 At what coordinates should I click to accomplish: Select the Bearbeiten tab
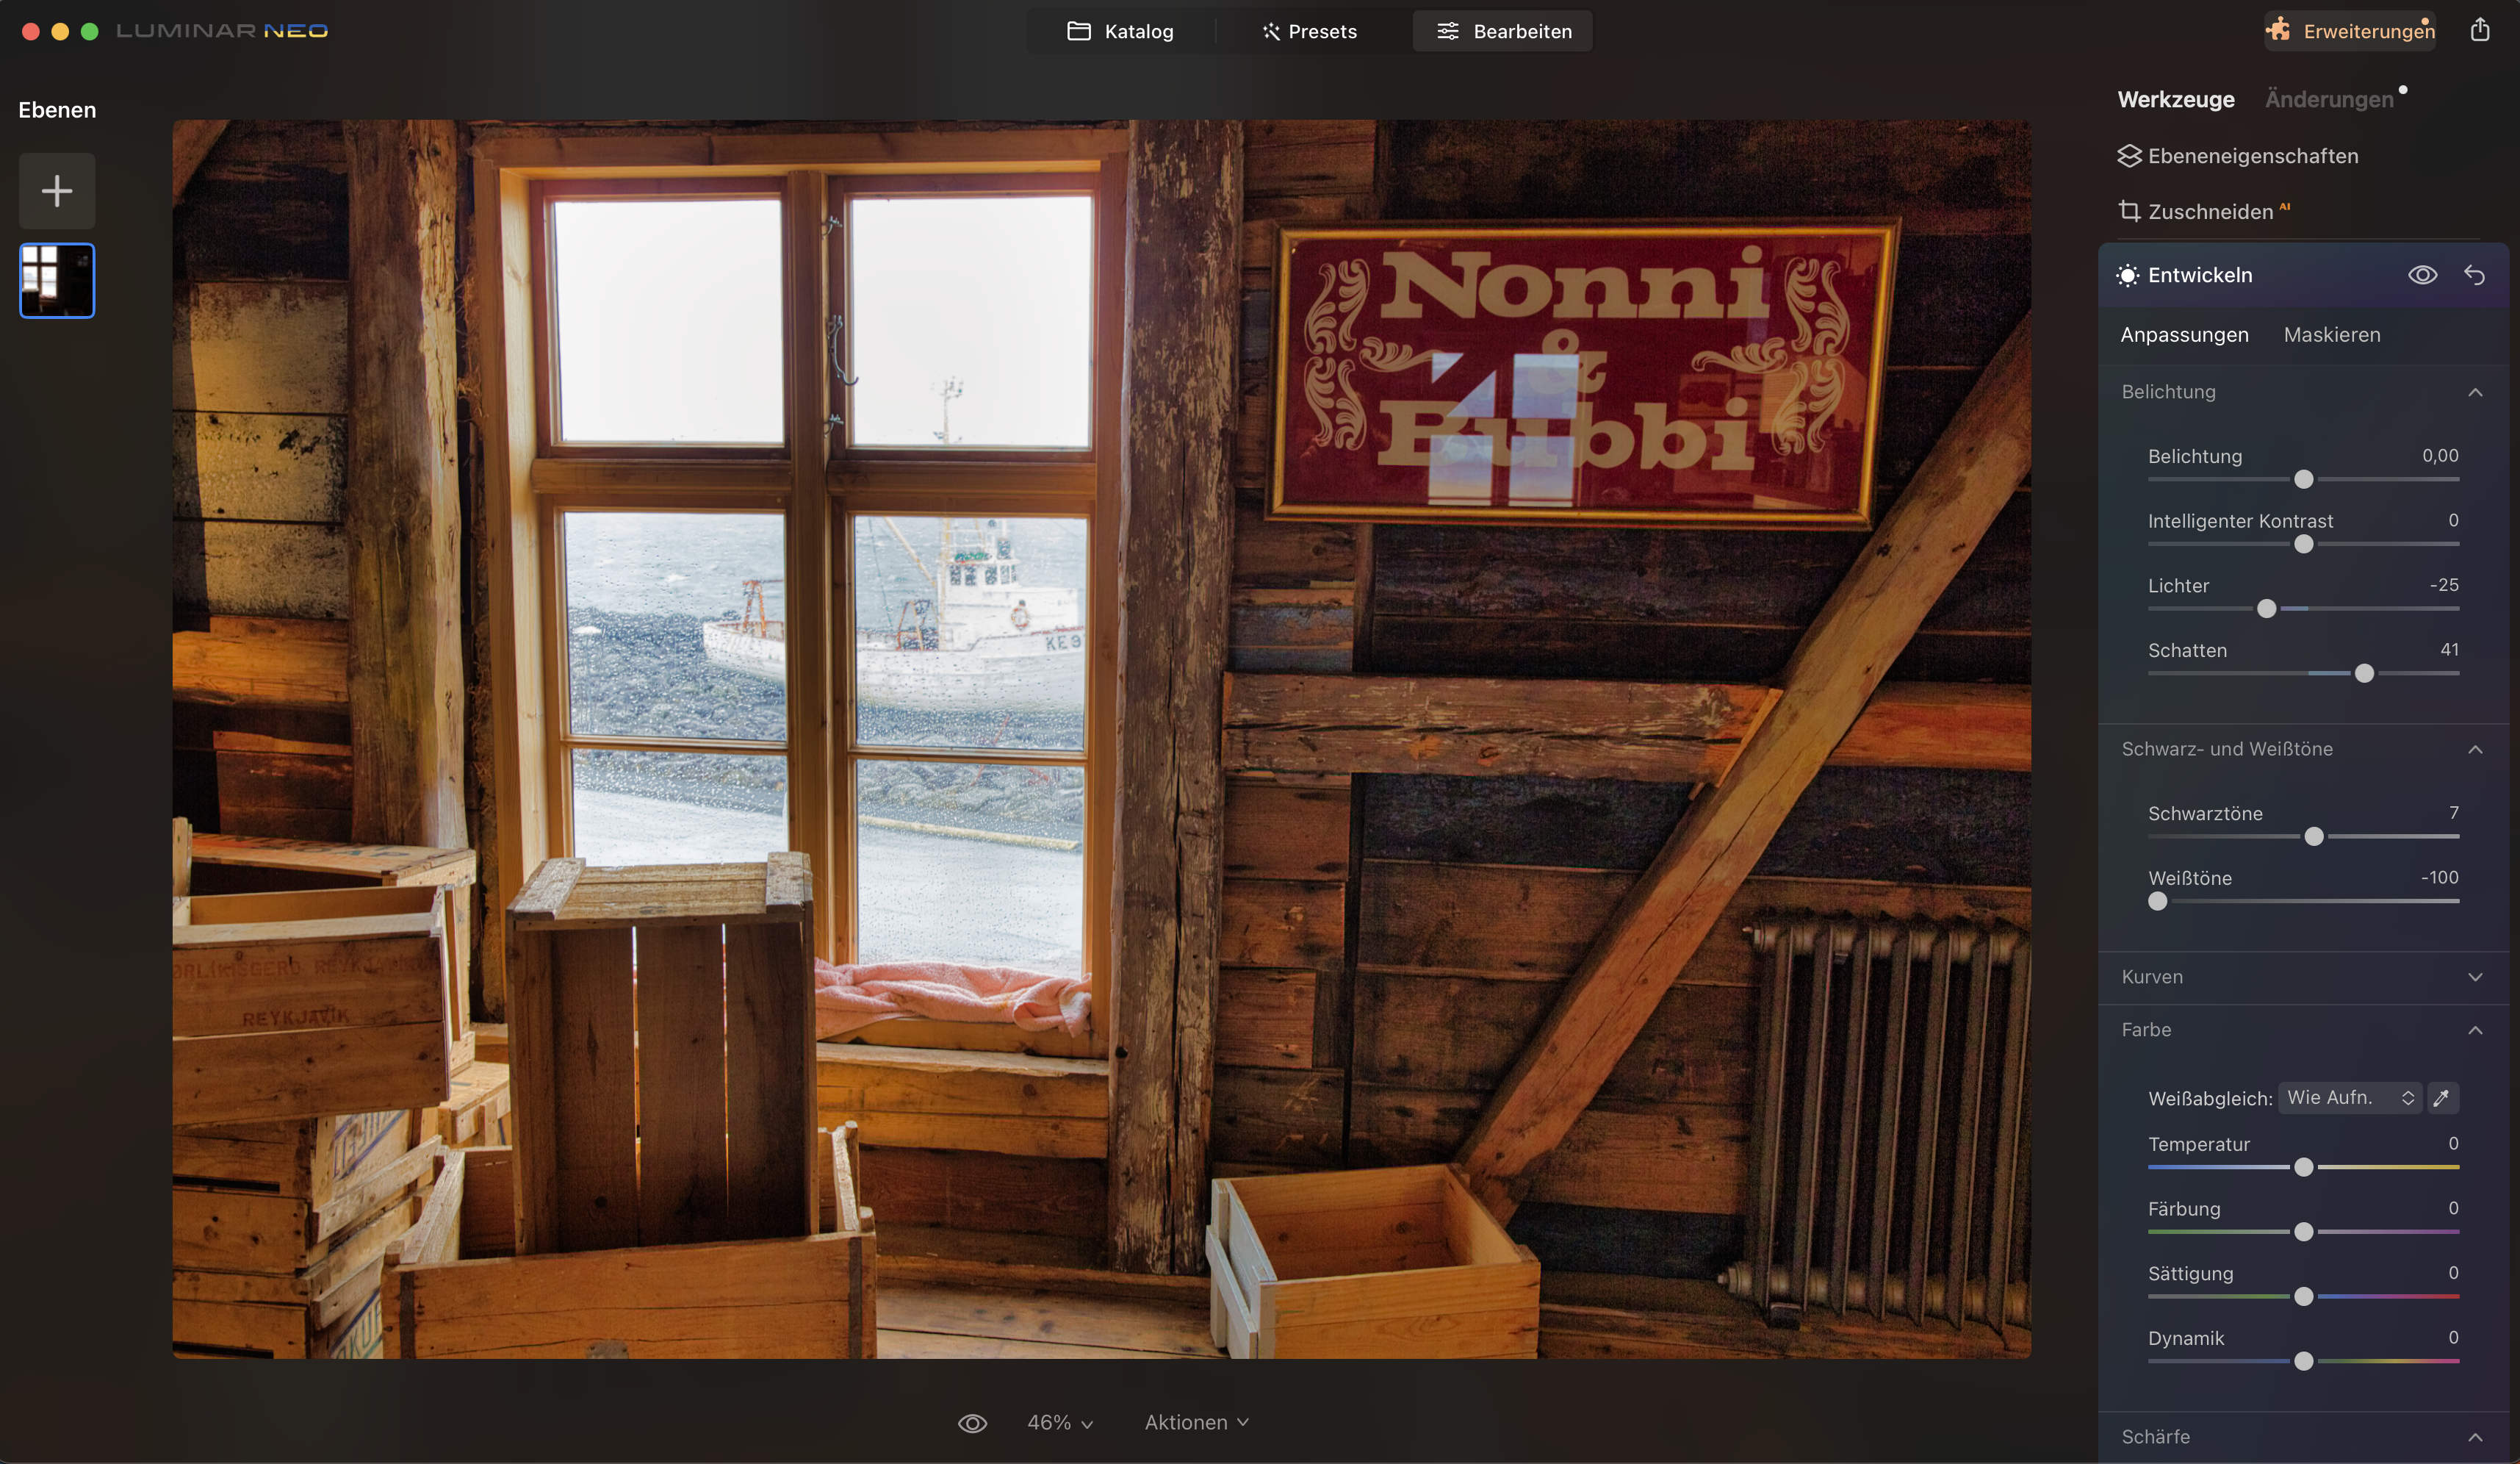pos(1503,31)
